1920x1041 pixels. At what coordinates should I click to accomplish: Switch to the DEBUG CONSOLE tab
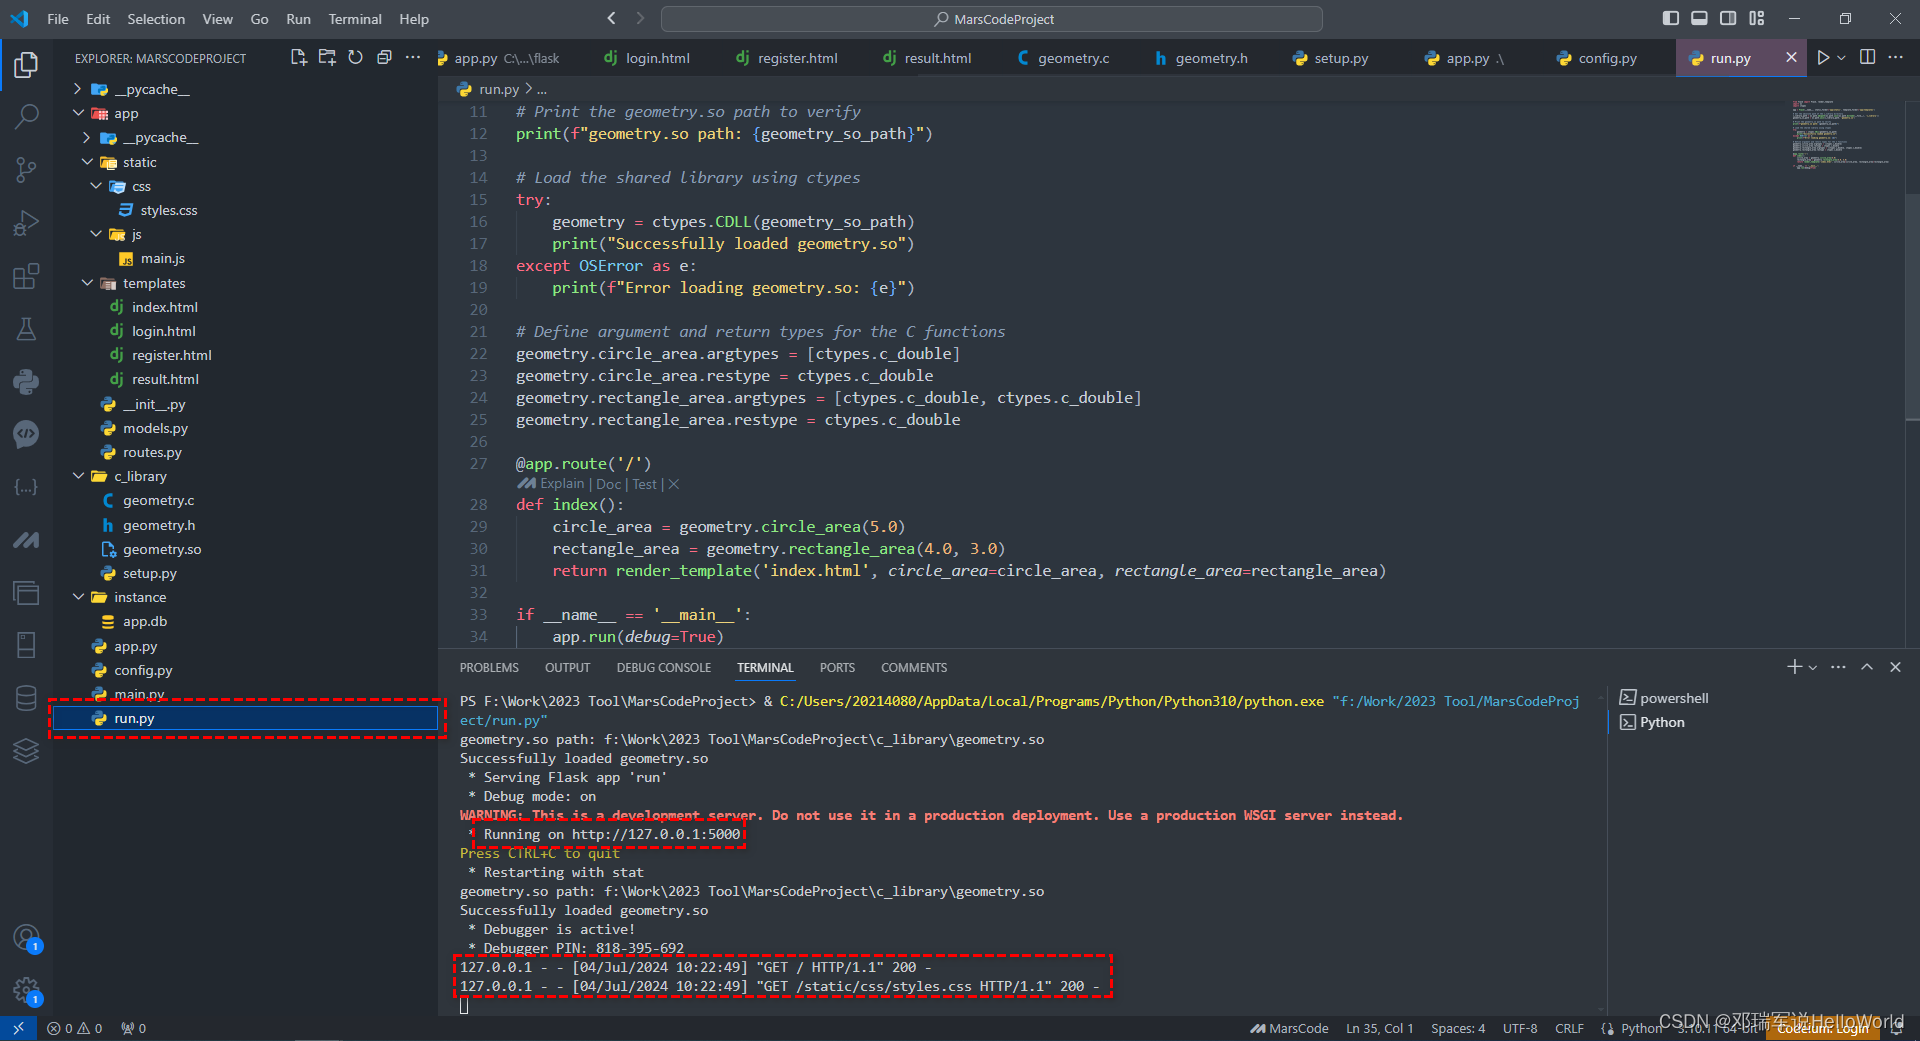(x=663, y=668)
